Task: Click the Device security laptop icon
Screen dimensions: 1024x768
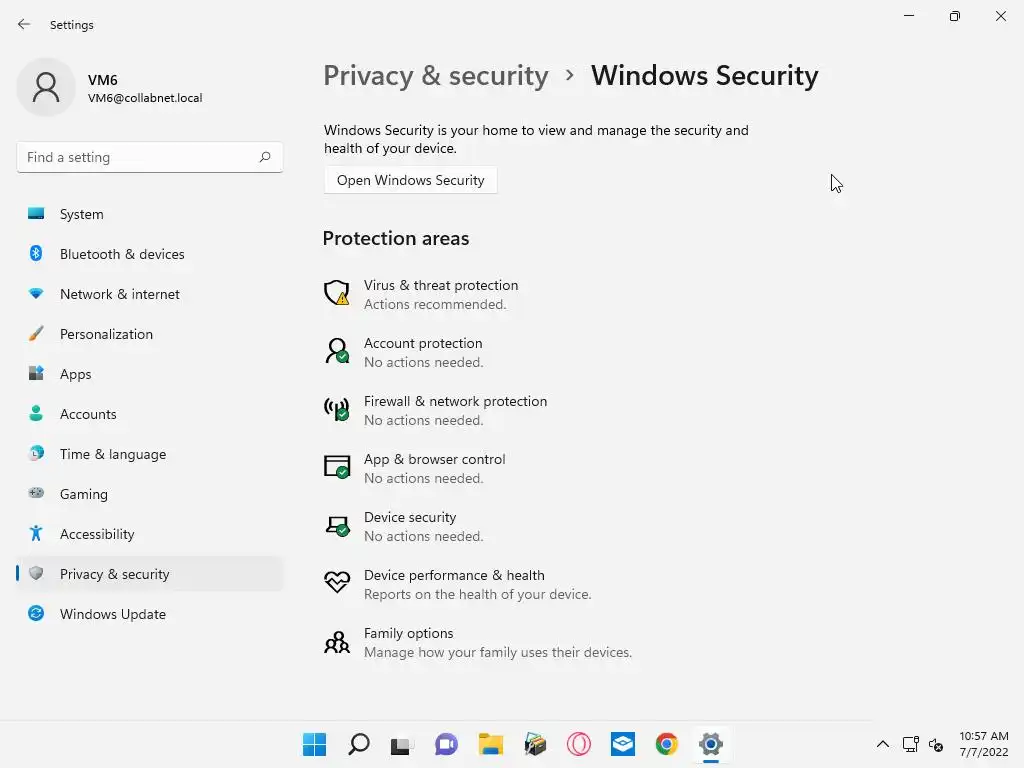Action: [337, 525]
